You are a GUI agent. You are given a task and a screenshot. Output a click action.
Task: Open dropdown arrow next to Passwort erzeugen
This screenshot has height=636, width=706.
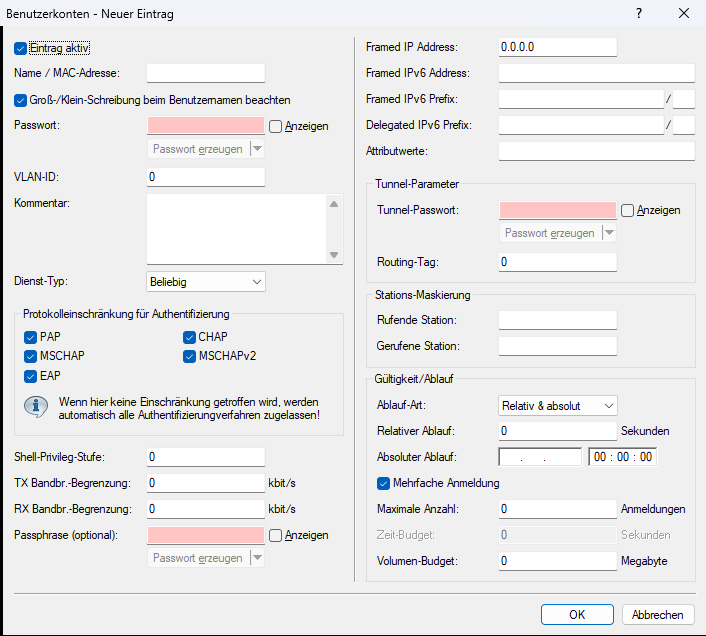click(257, 149)
